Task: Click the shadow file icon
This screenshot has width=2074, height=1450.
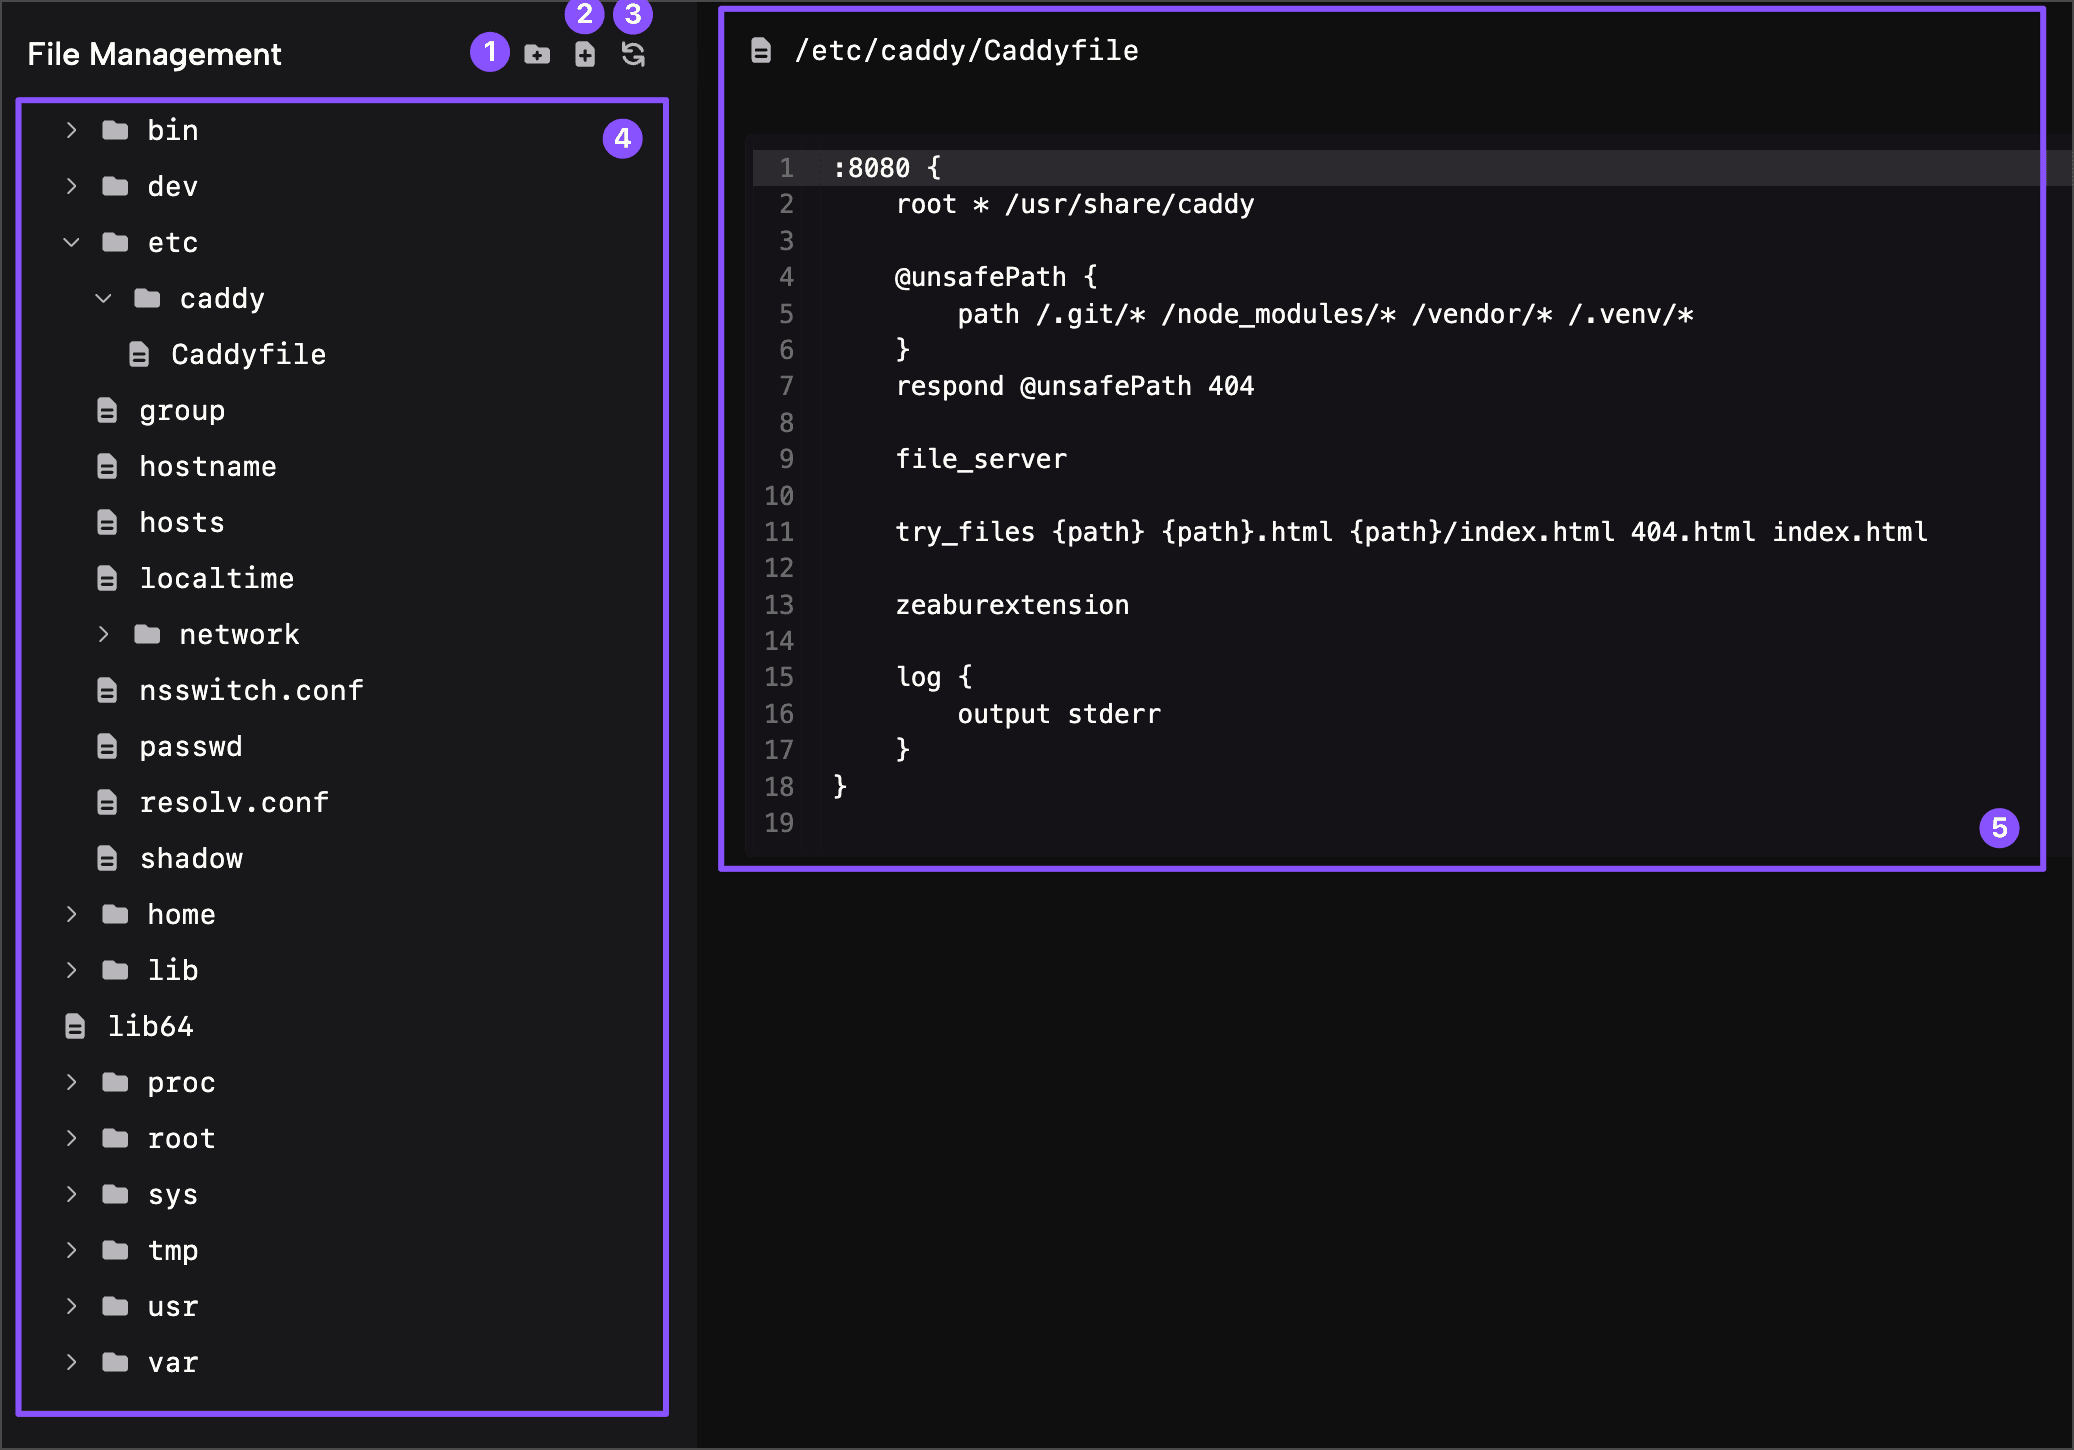Action: [107, 858]
